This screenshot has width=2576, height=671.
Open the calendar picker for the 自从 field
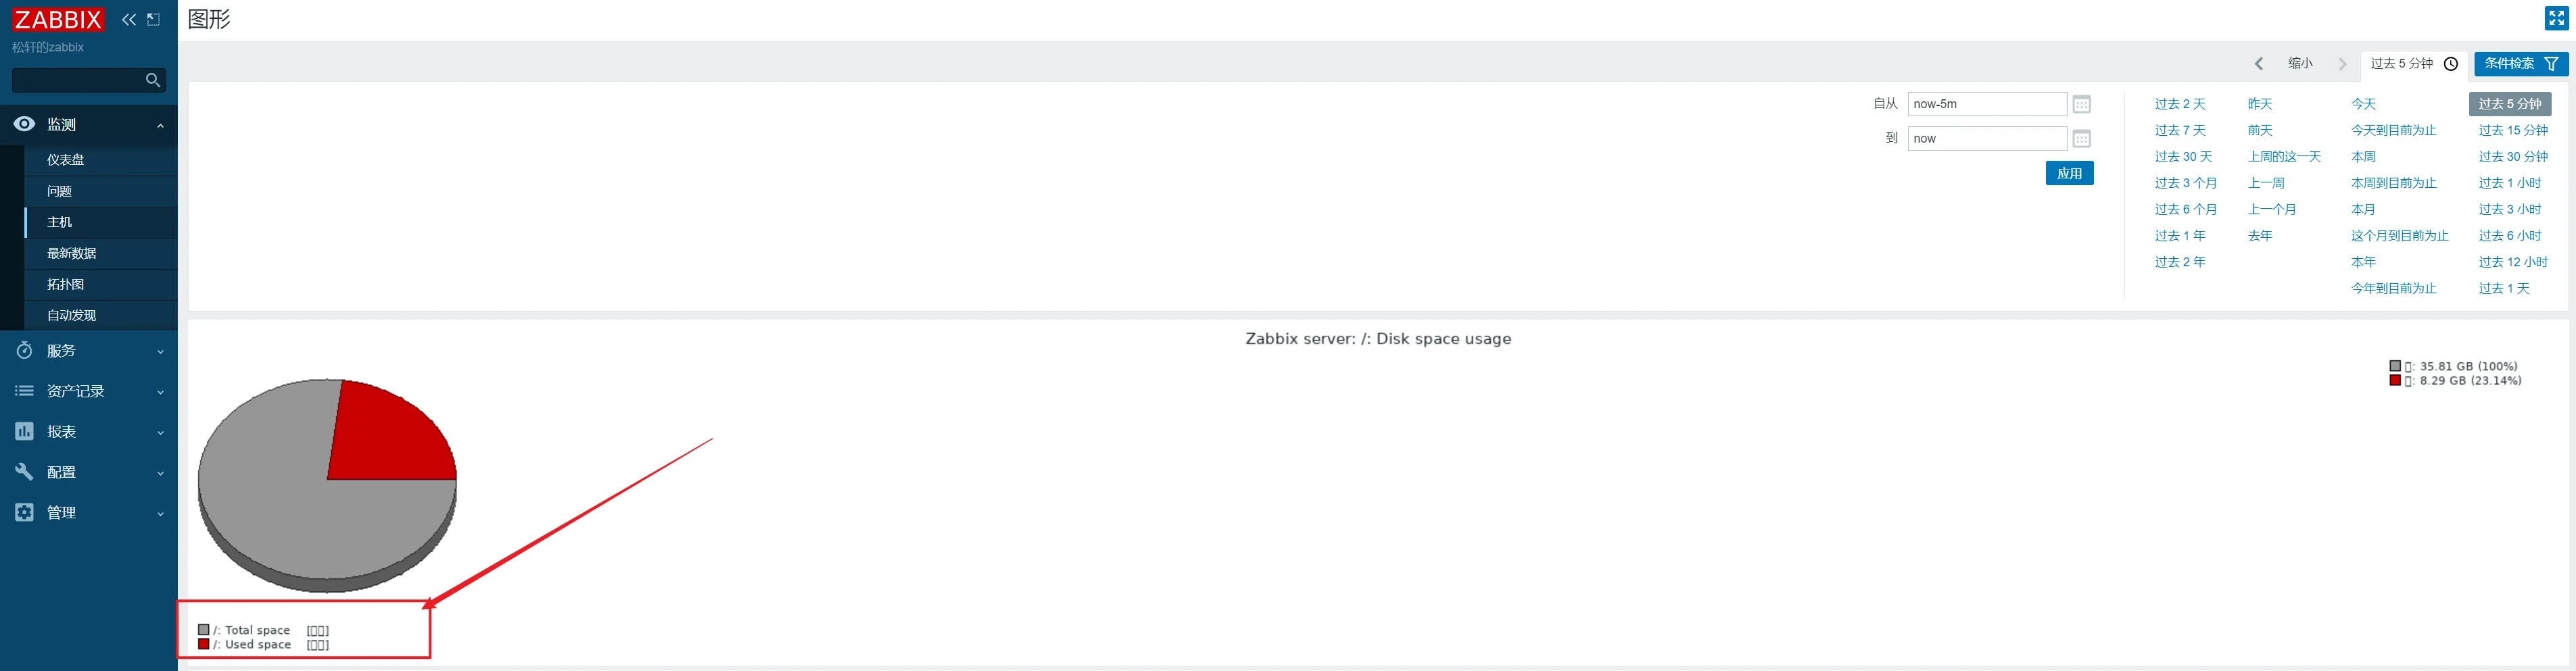tap(2081, 104)
